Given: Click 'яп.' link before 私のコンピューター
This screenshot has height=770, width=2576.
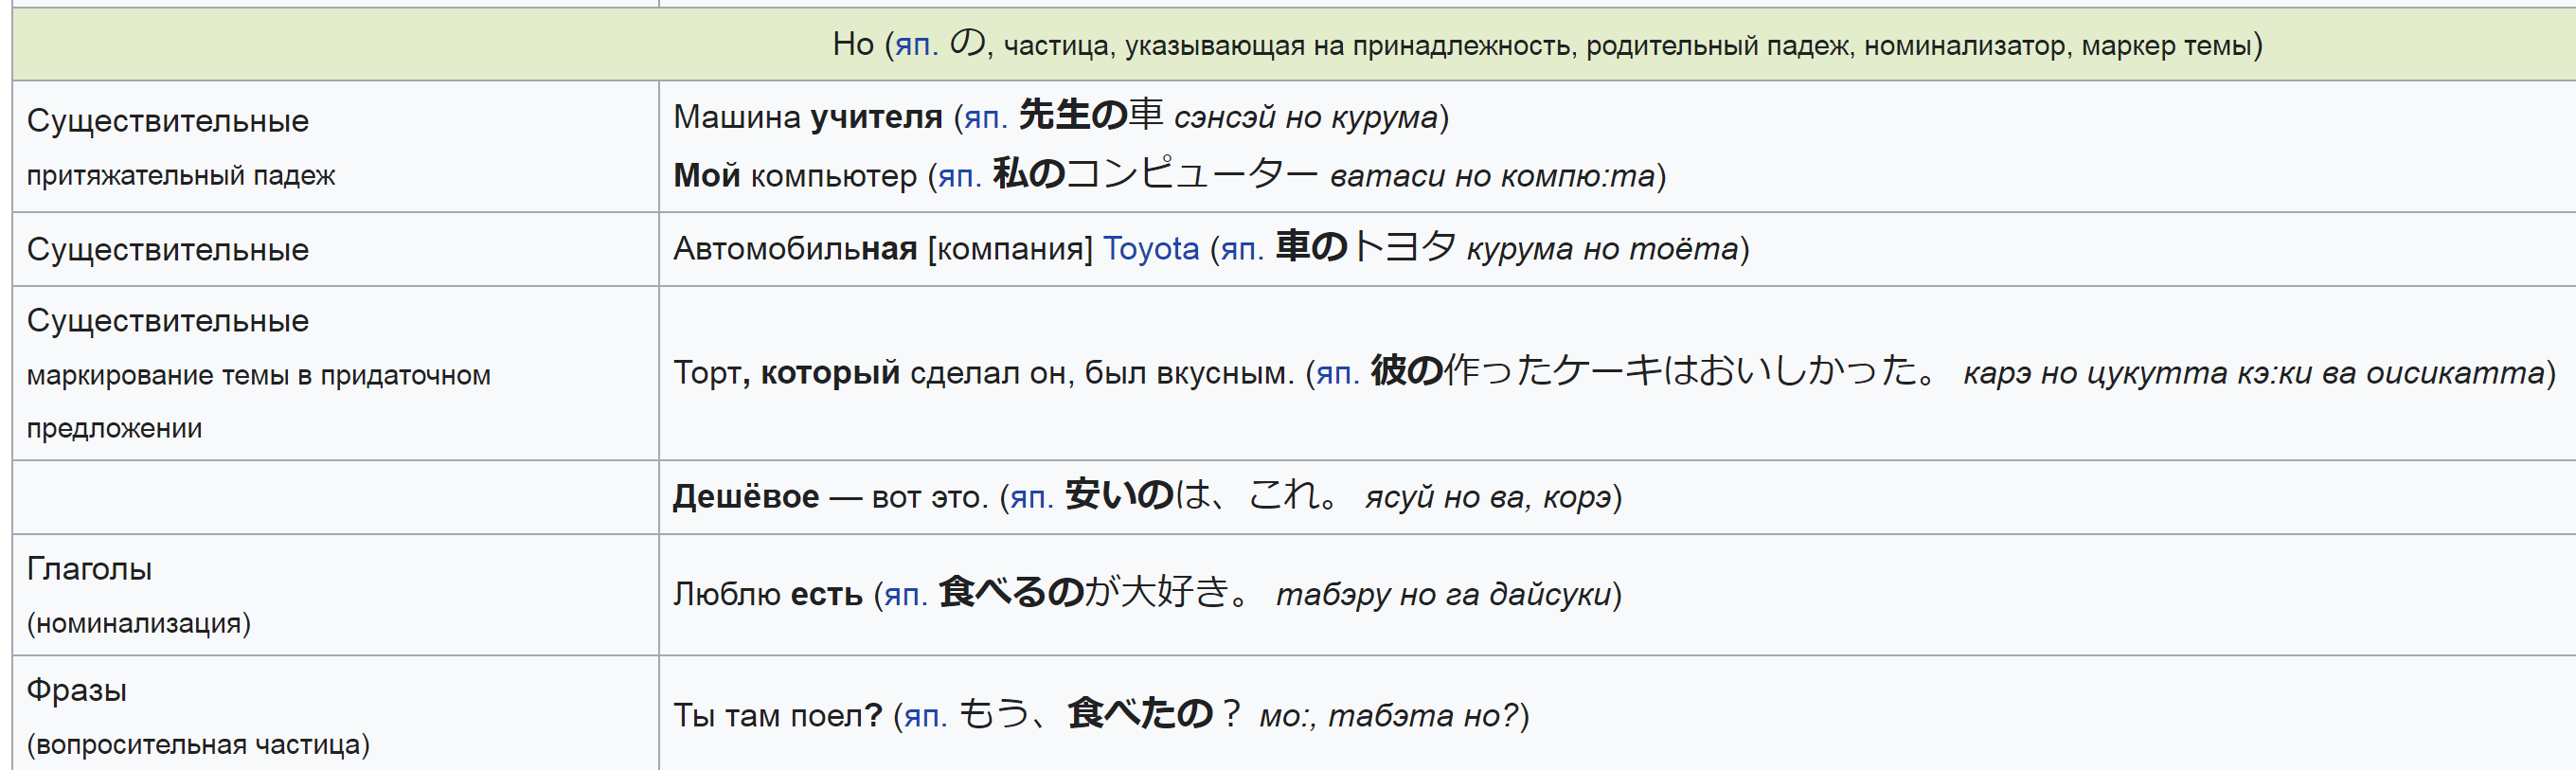Looking at the screenshot, I should [959, 177].
